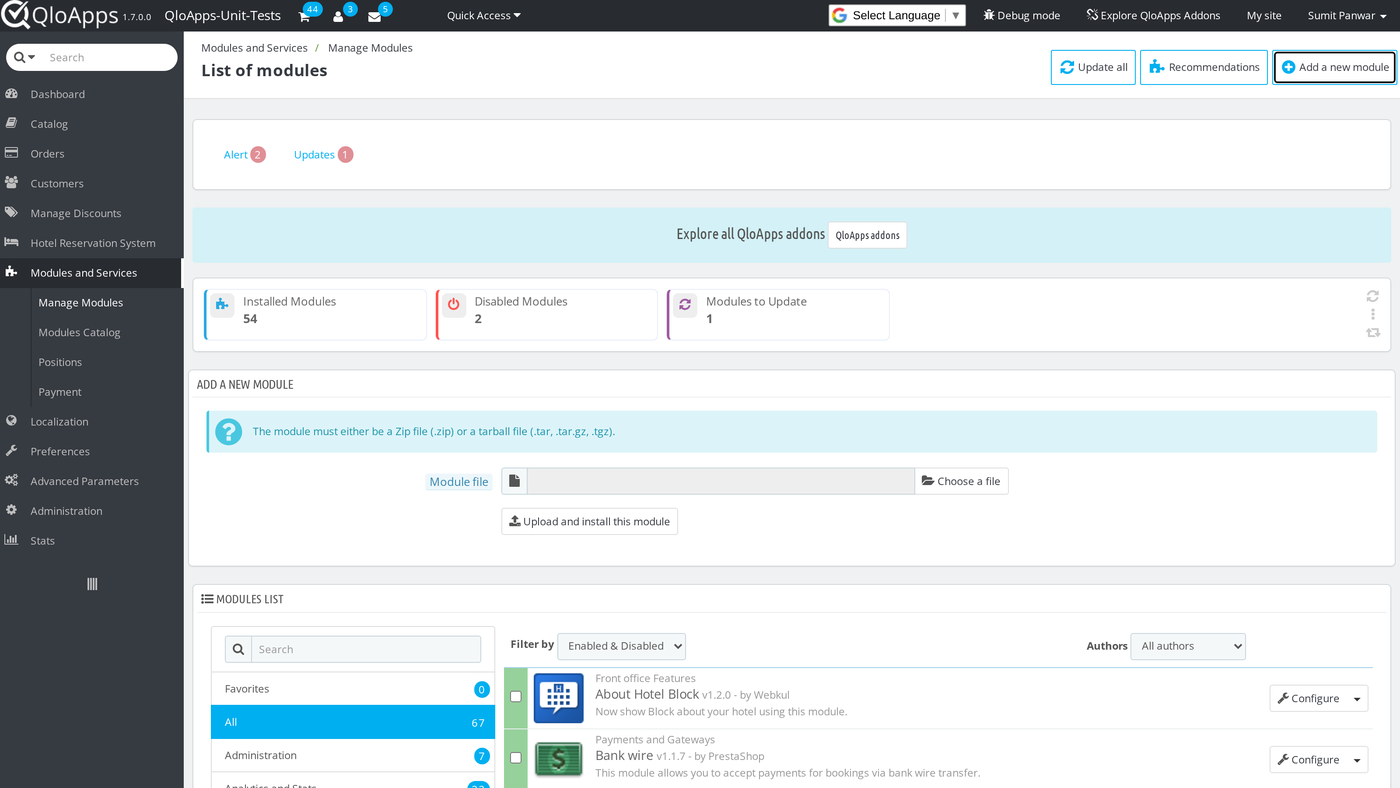
Task: Click the Module file path field
Action: (x=720, y=481)
